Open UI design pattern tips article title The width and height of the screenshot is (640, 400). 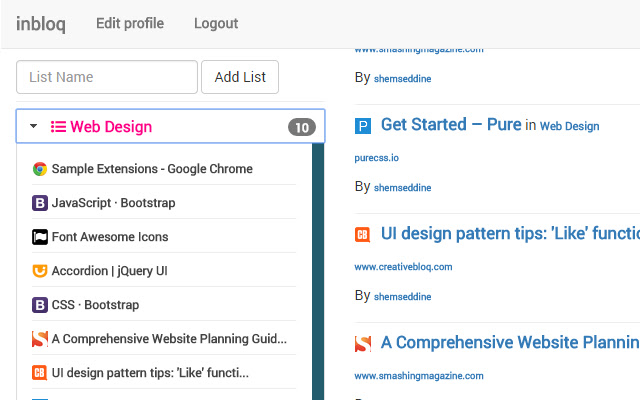(510, 233)
